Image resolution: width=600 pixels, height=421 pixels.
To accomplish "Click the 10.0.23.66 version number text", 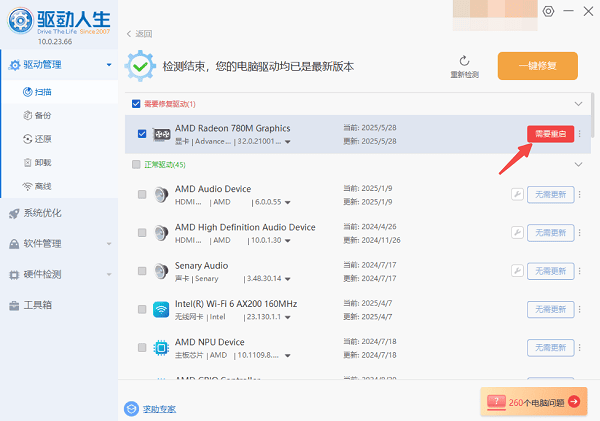I will click(55, 41).
